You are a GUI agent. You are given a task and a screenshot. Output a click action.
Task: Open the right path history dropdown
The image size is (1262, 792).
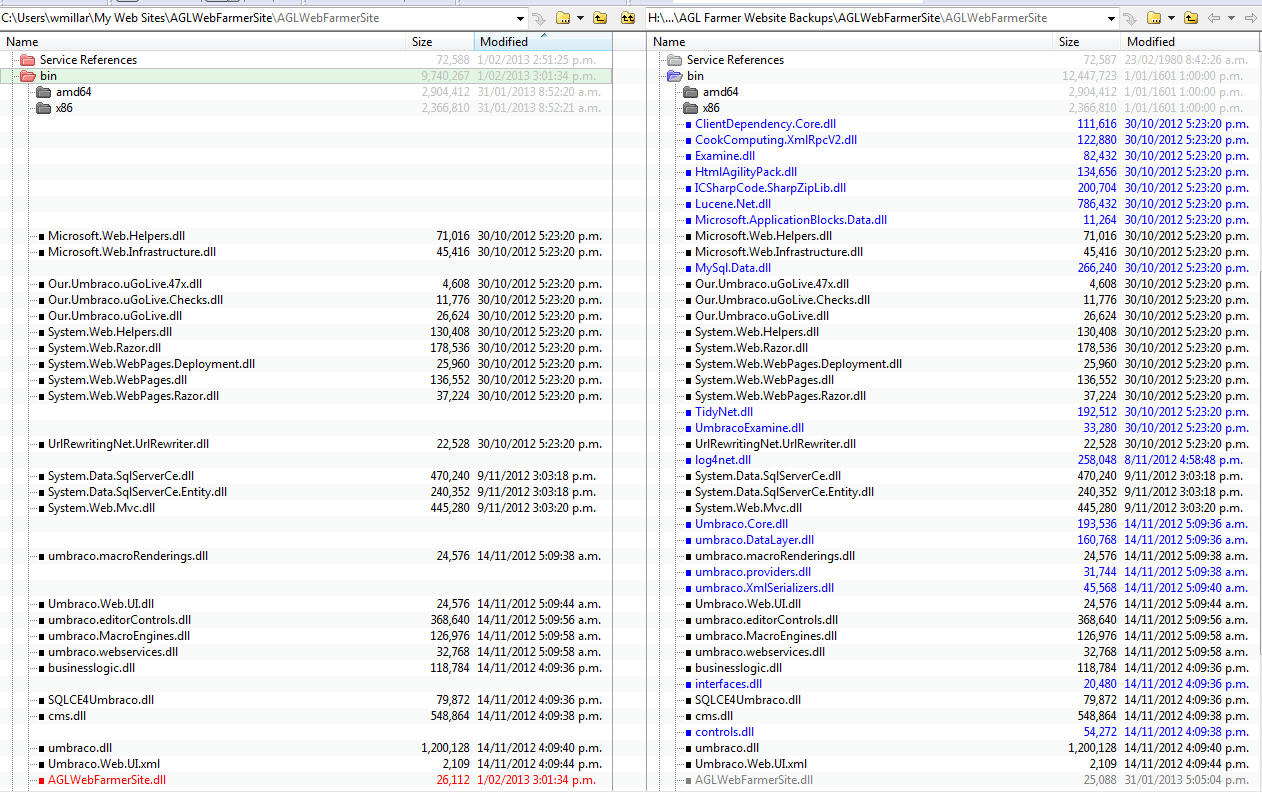click(1110, 18)
